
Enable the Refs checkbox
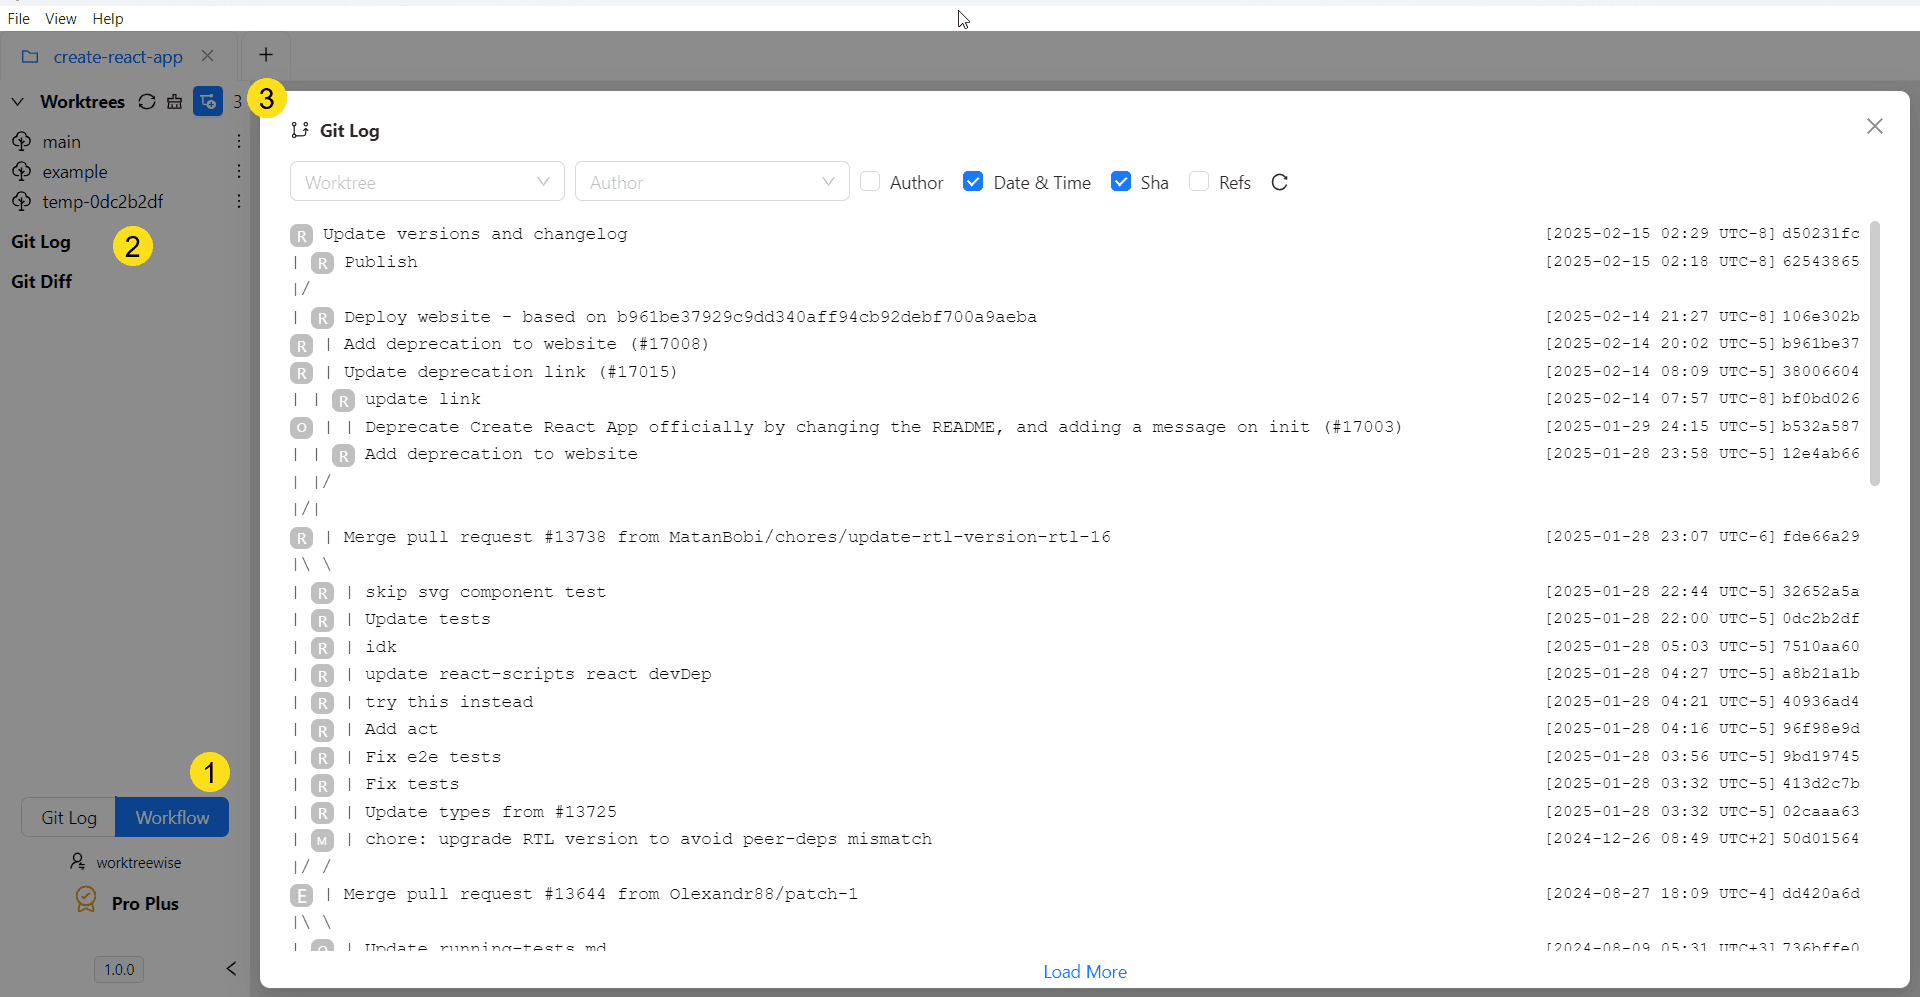tap(1200, 181)
